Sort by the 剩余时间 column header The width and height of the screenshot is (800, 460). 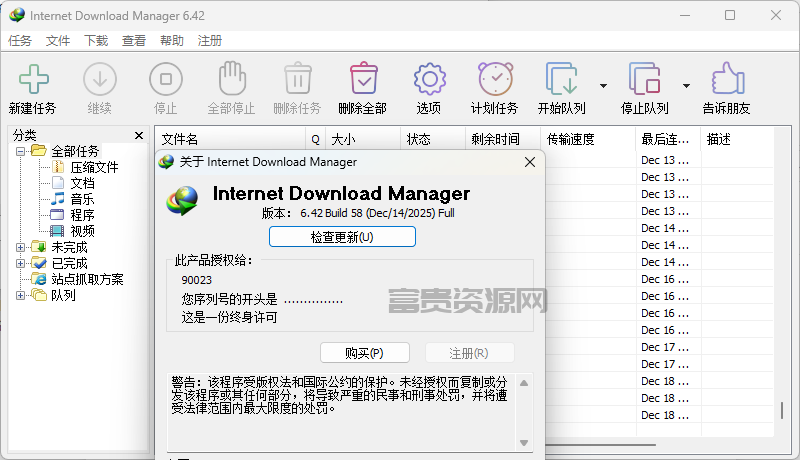click(x=503, y=139)
